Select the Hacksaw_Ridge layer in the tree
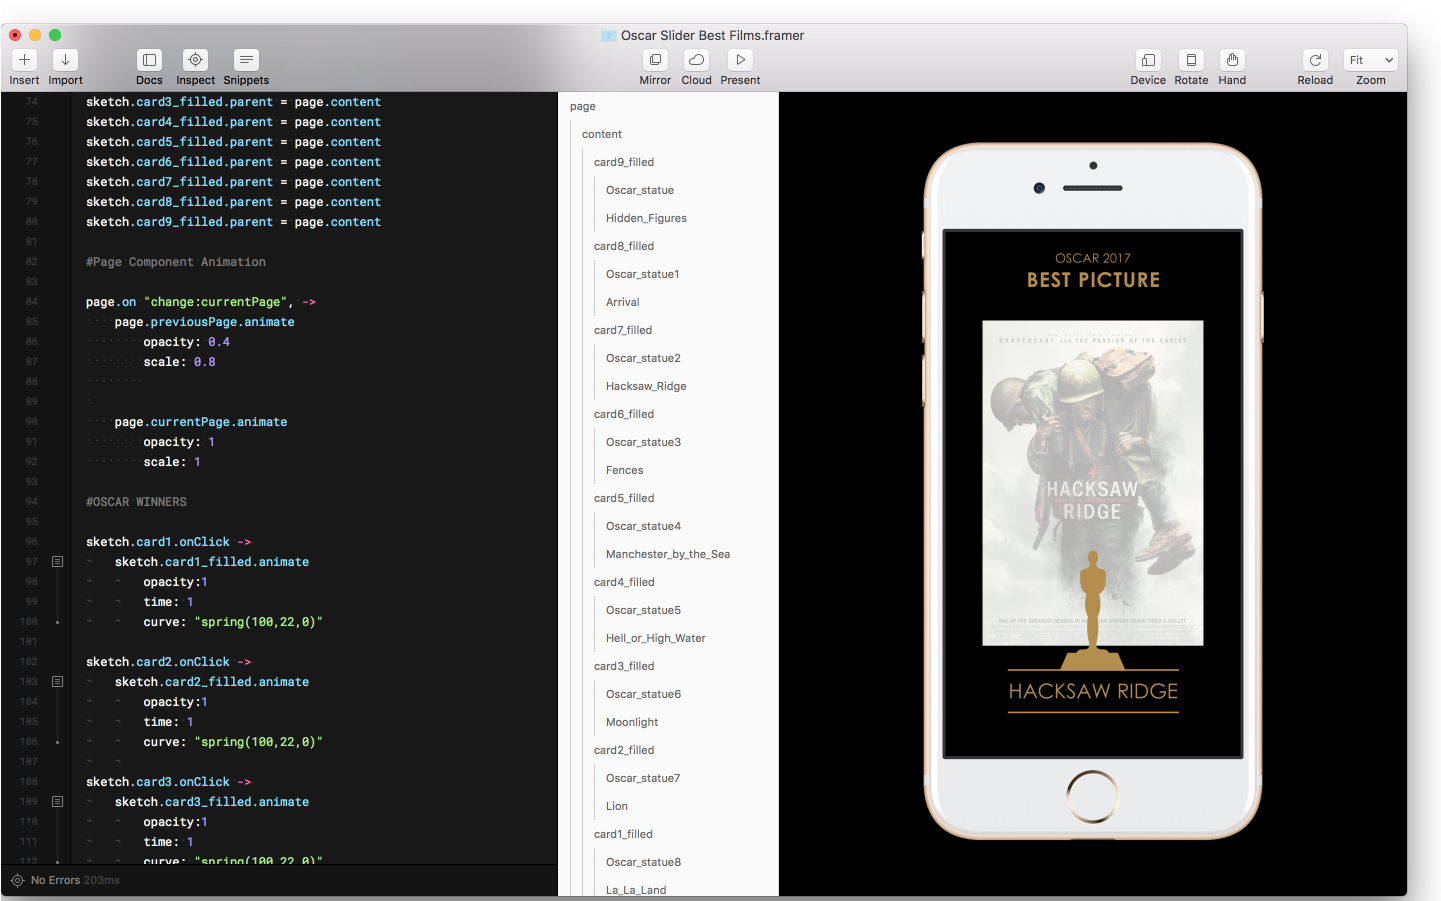Image resolution: width=1441 pixels, height=901 pixels. [x=646, y=386]
